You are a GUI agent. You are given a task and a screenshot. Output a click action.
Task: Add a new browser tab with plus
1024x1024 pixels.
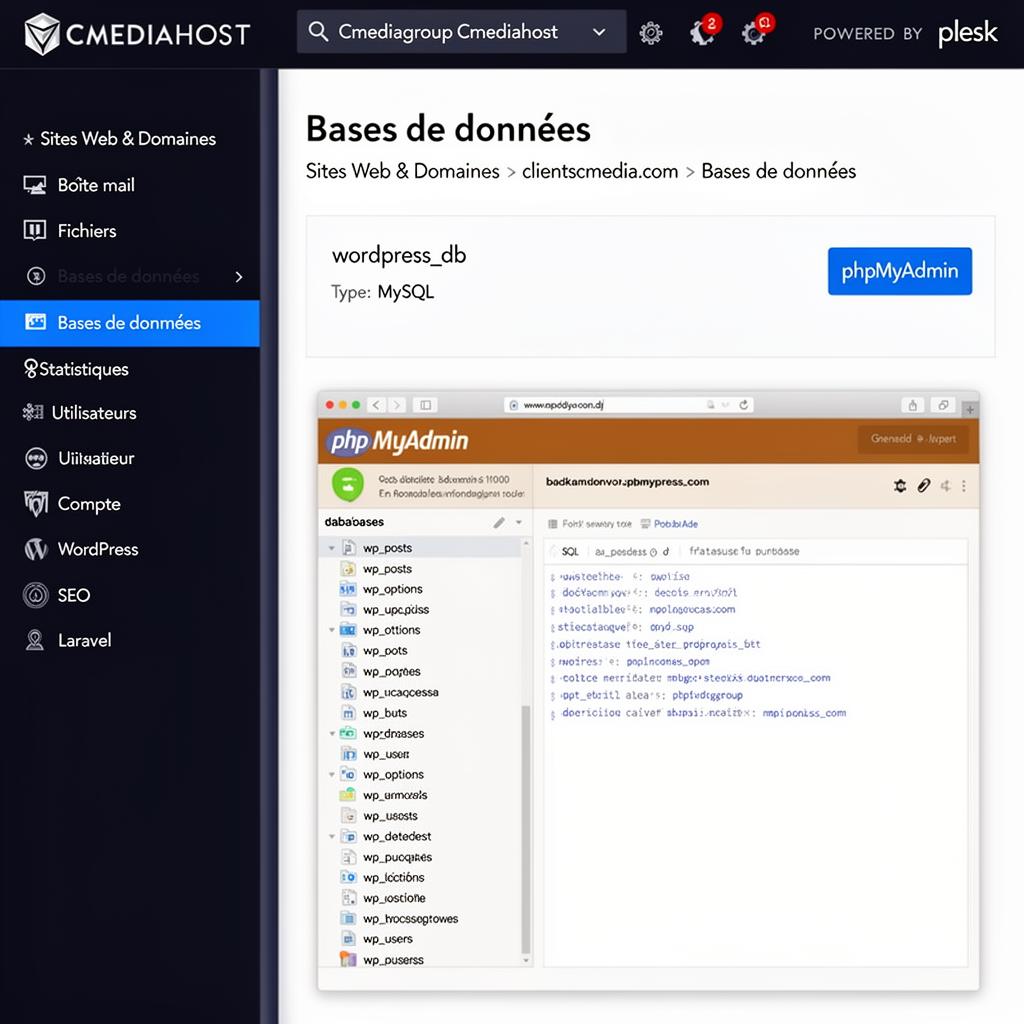[x=969, y=409]
